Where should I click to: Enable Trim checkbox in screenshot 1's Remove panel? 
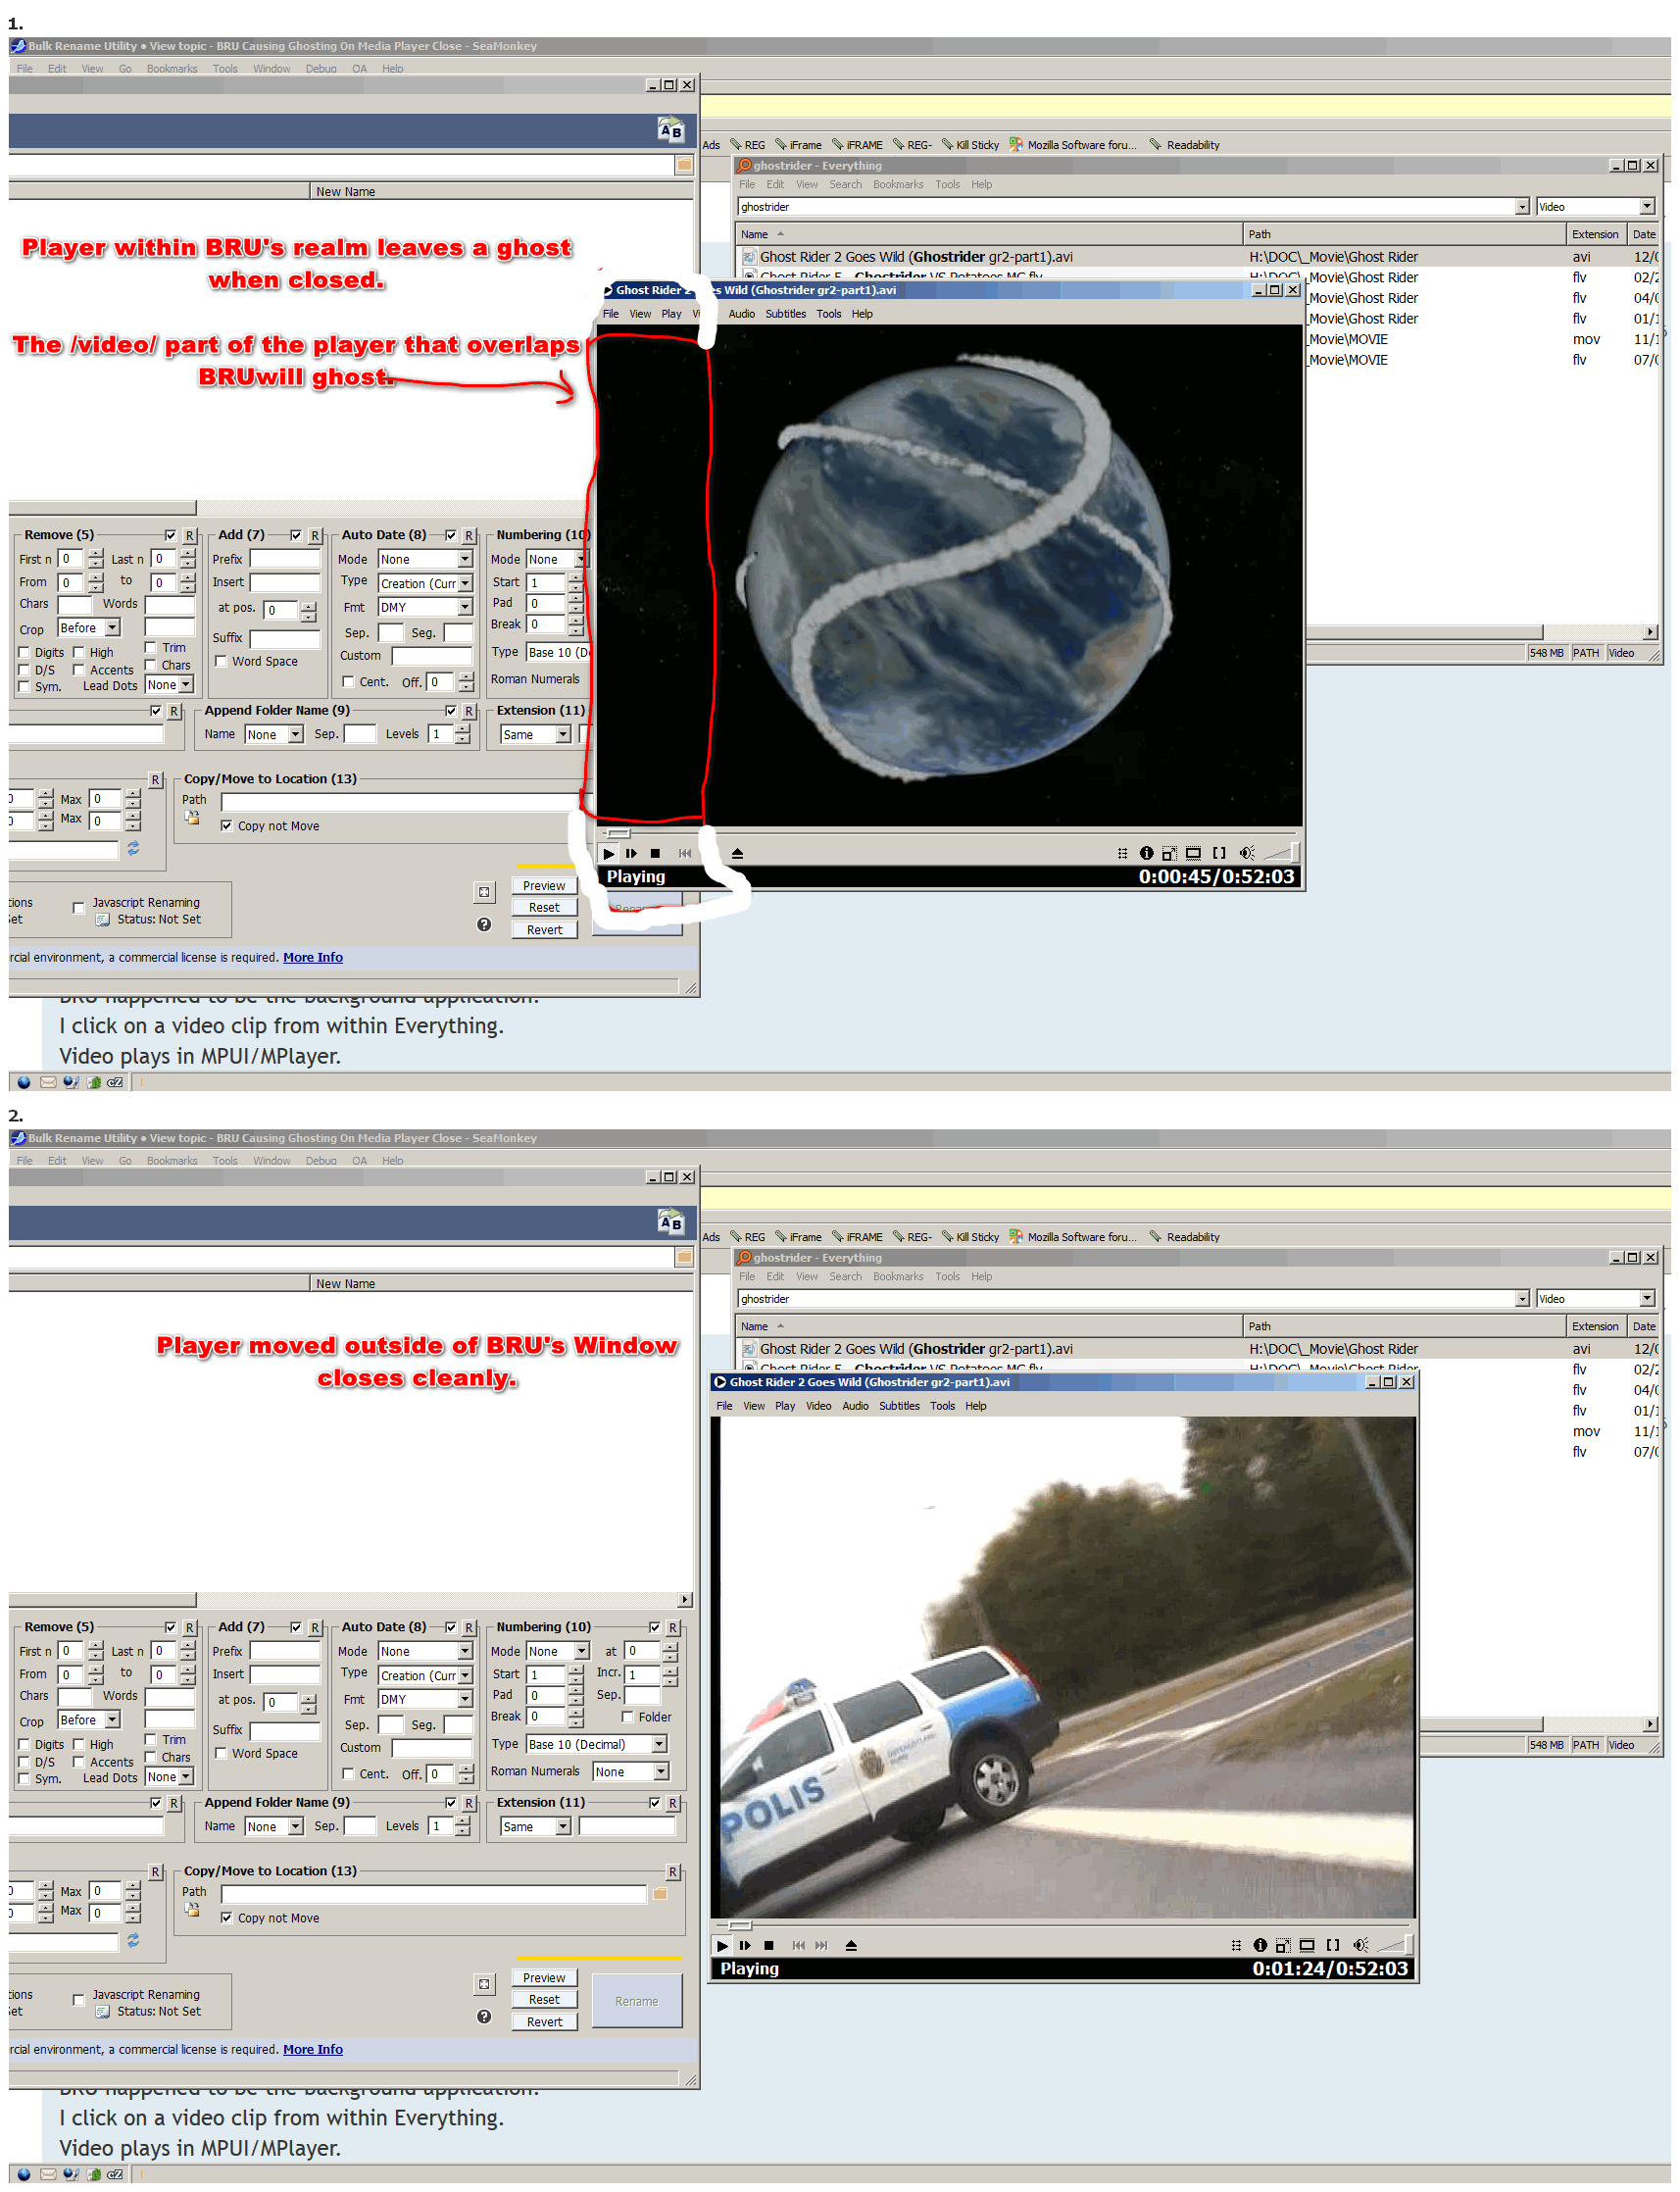pos(151,647)
